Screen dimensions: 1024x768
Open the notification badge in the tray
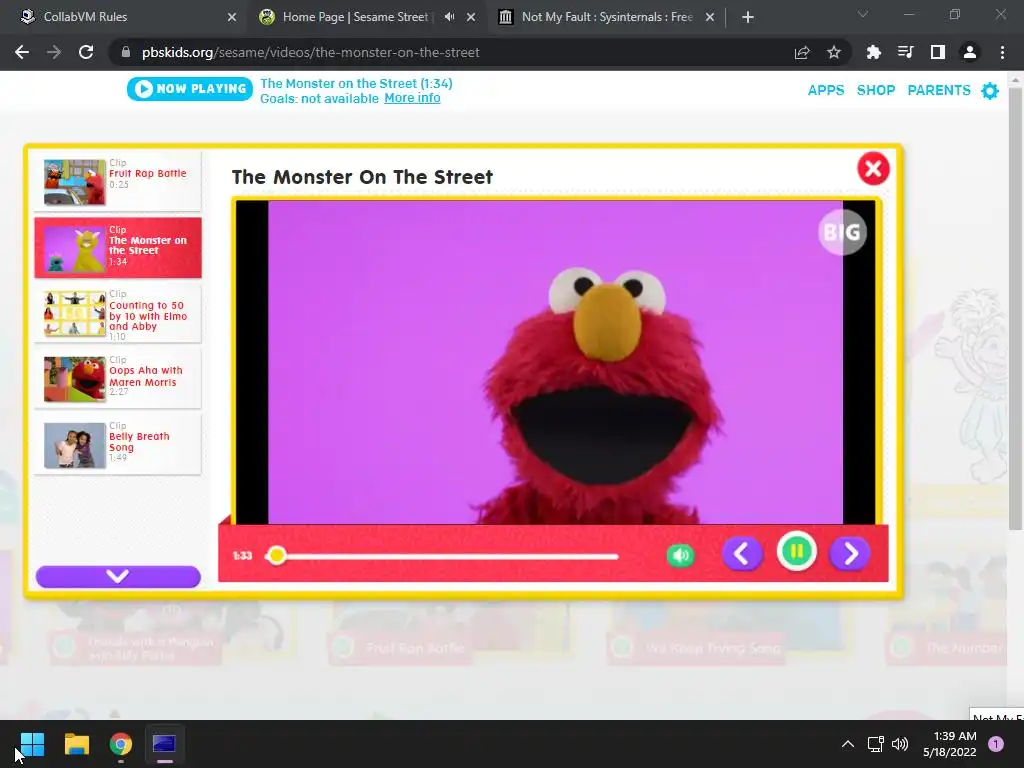pos(996,744)
